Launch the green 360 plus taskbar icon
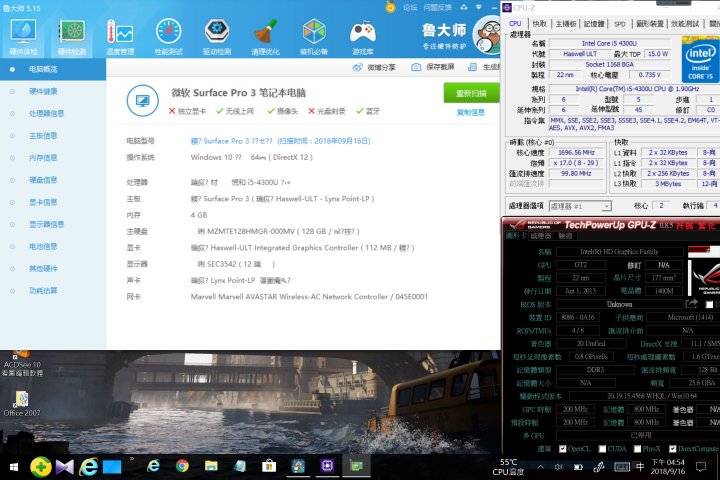 click(41, 467)
